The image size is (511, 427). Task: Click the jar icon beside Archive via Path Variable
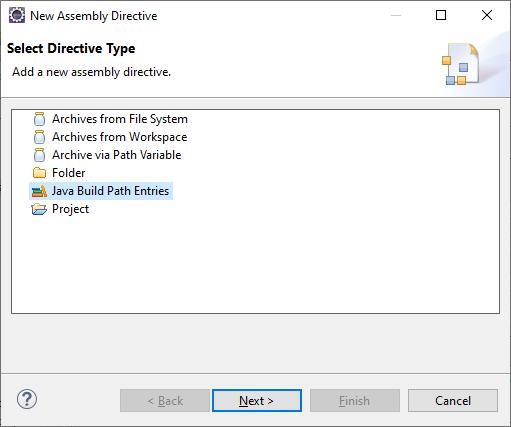tap(39, 155)
